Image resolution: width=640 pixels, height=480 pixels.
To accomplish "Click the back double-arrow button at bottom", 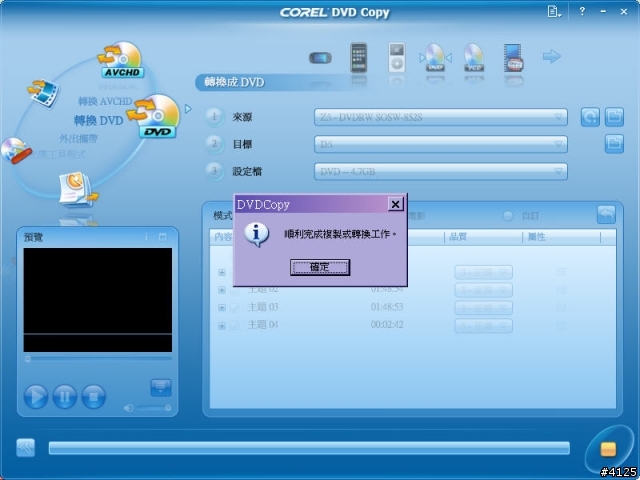I will [x=25, y=448].
